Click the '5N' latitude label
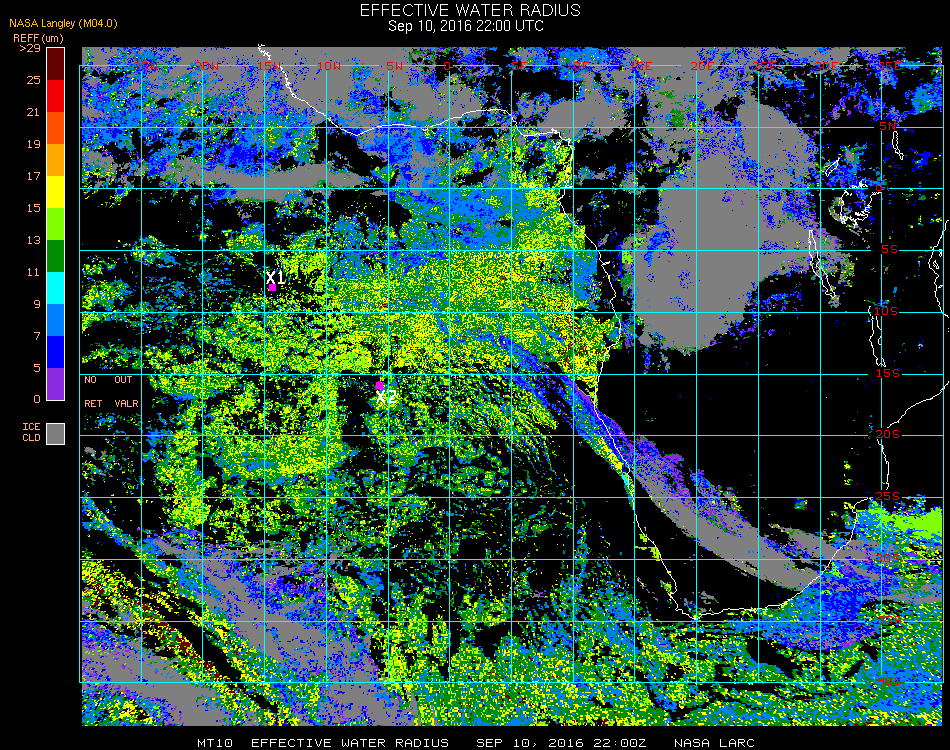 pos(888,126)
